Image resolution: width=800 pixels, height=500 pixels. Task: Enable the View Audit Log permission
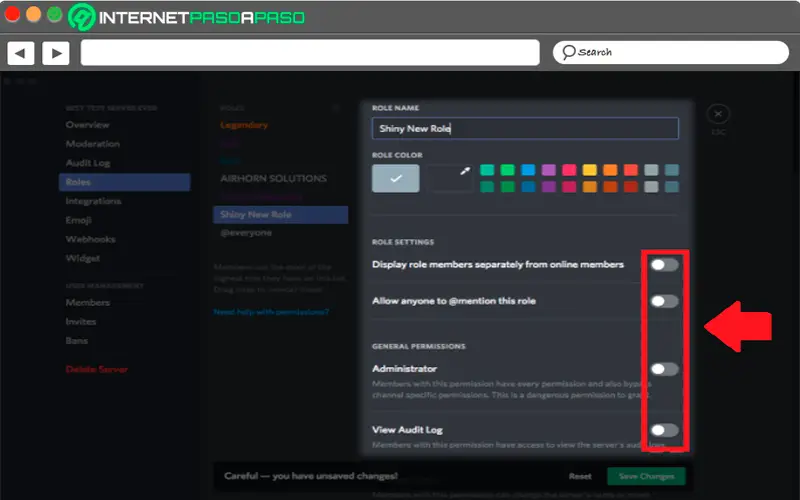pos(664,430)
